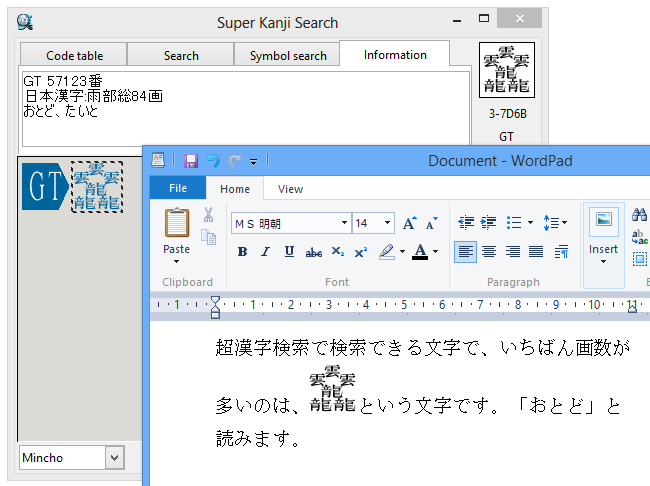The width and height of the screenshot is (650, 486).
Task: Click the Cut scissors icon
Action: pyautogui.click(x=208, y=214)
